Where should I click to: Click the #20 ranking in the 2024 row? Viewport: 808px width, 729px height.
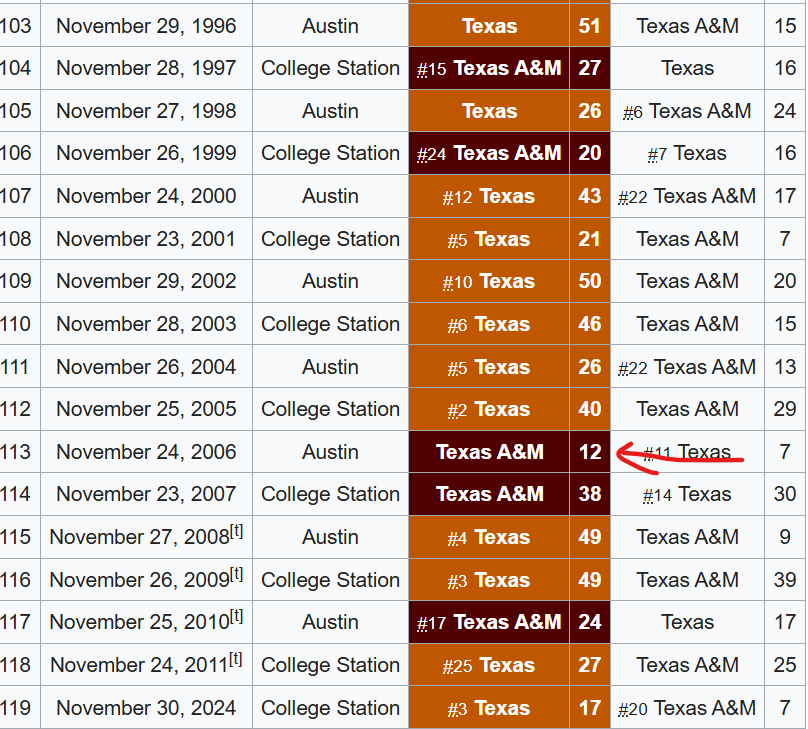633,709
